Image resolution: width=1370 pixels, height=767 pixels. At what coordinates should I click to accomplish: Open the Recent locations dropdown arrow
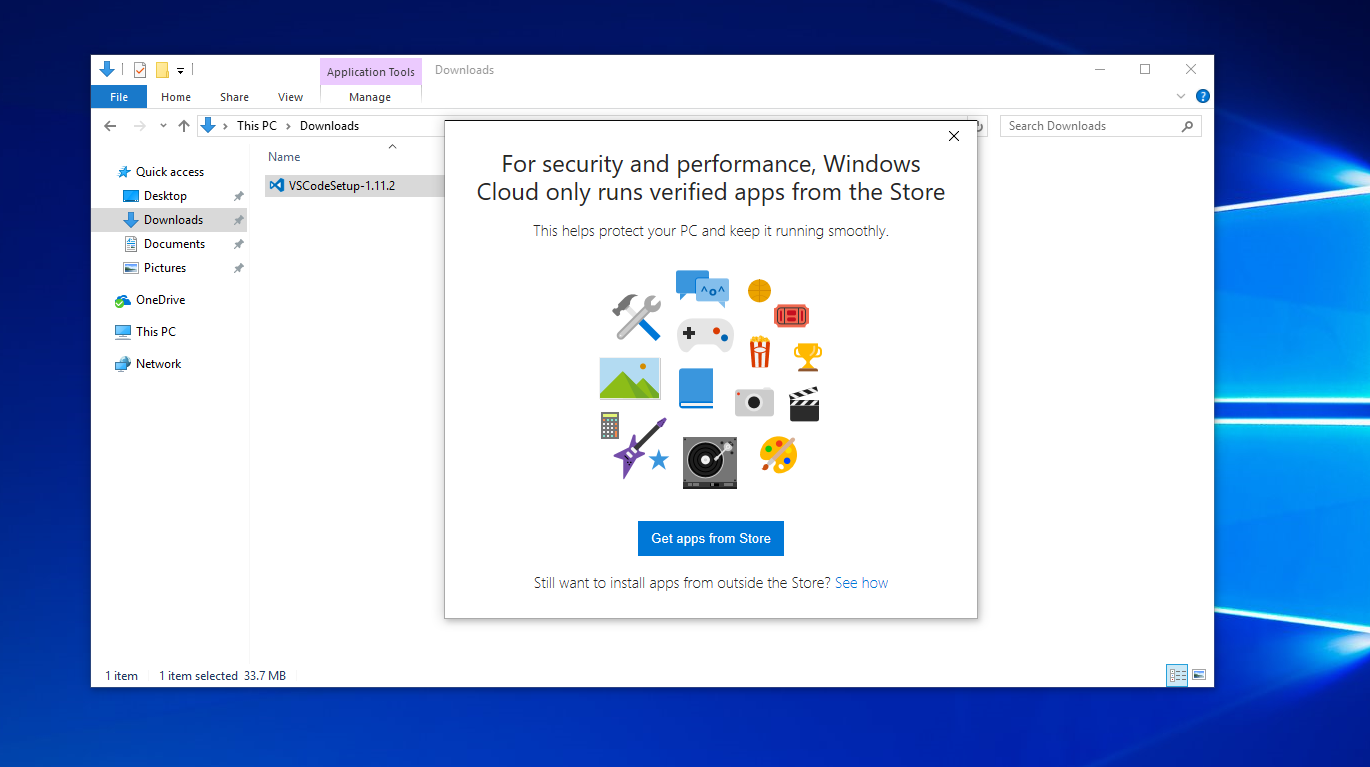pyautogui.click(x=163, y=126)
